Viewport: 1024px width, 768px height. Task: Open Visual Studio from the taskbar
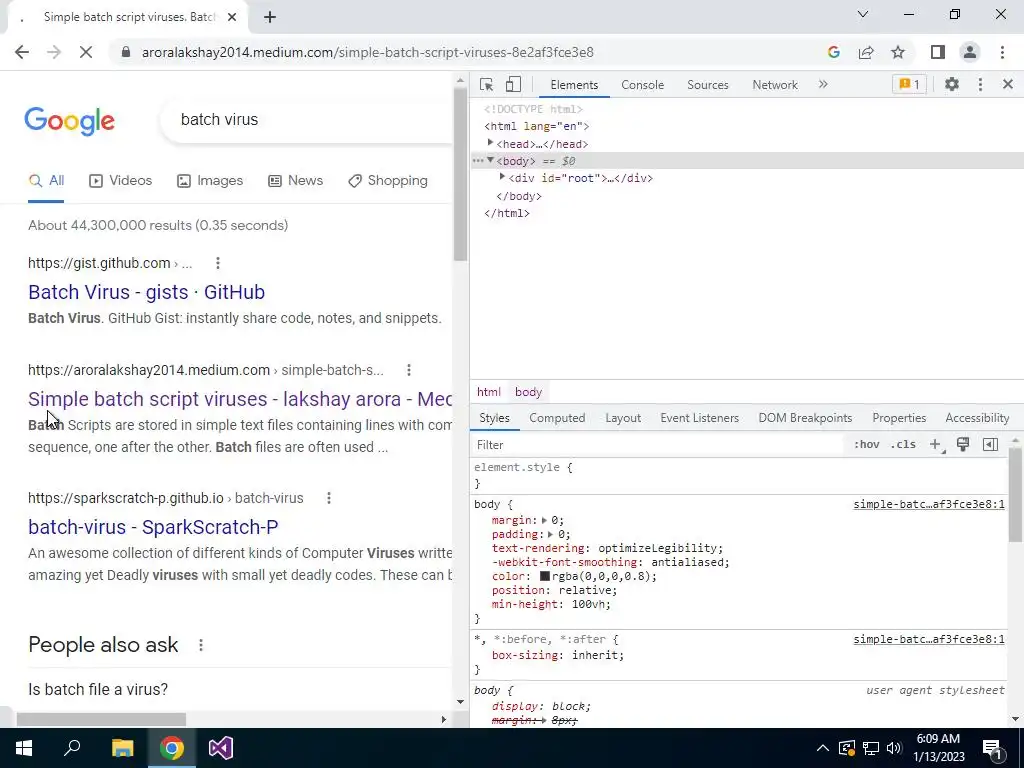[221, 748]
